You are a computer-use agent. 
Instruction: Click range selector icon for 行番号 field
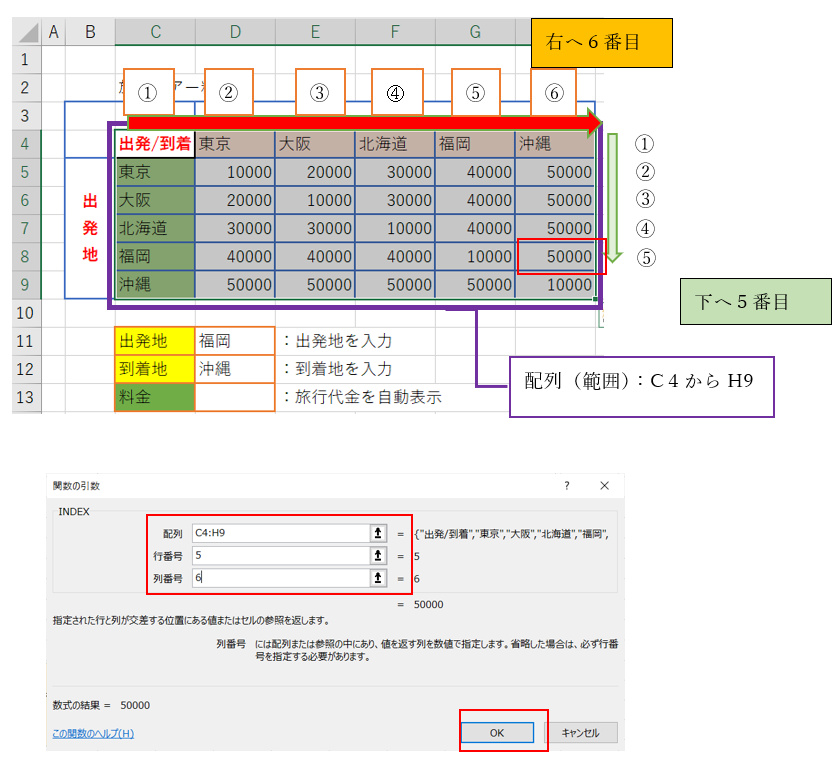378,555
